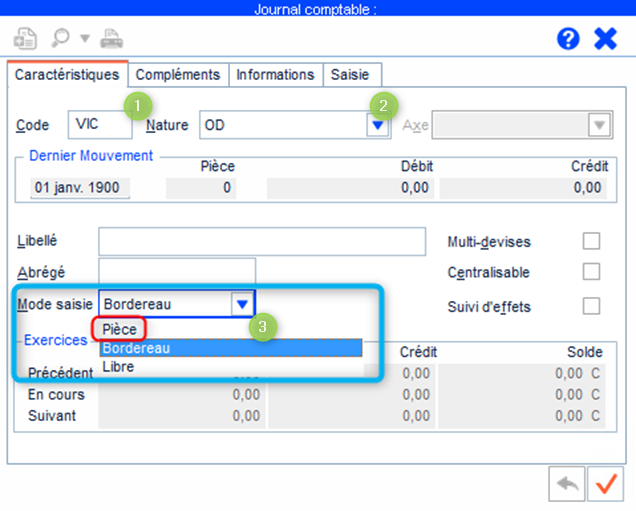Open the small arrow next to search icon

pyautogui.click(x=84, y=39)
